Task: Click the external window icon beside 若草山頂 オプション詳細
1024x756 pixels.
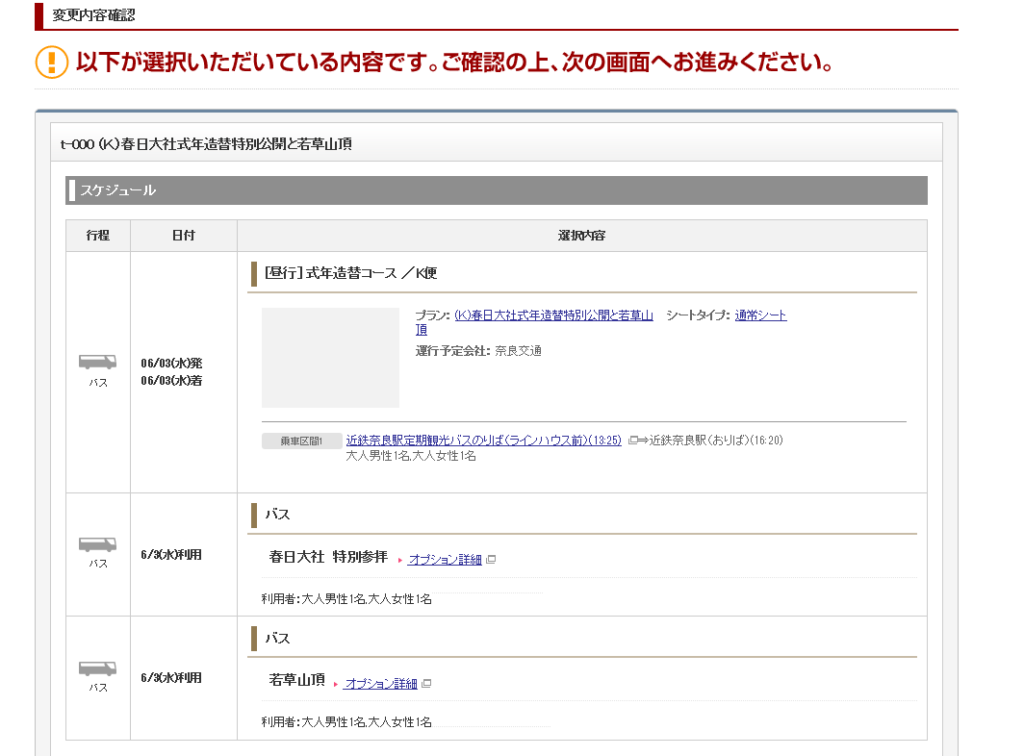Action: [x=426, y=684]
